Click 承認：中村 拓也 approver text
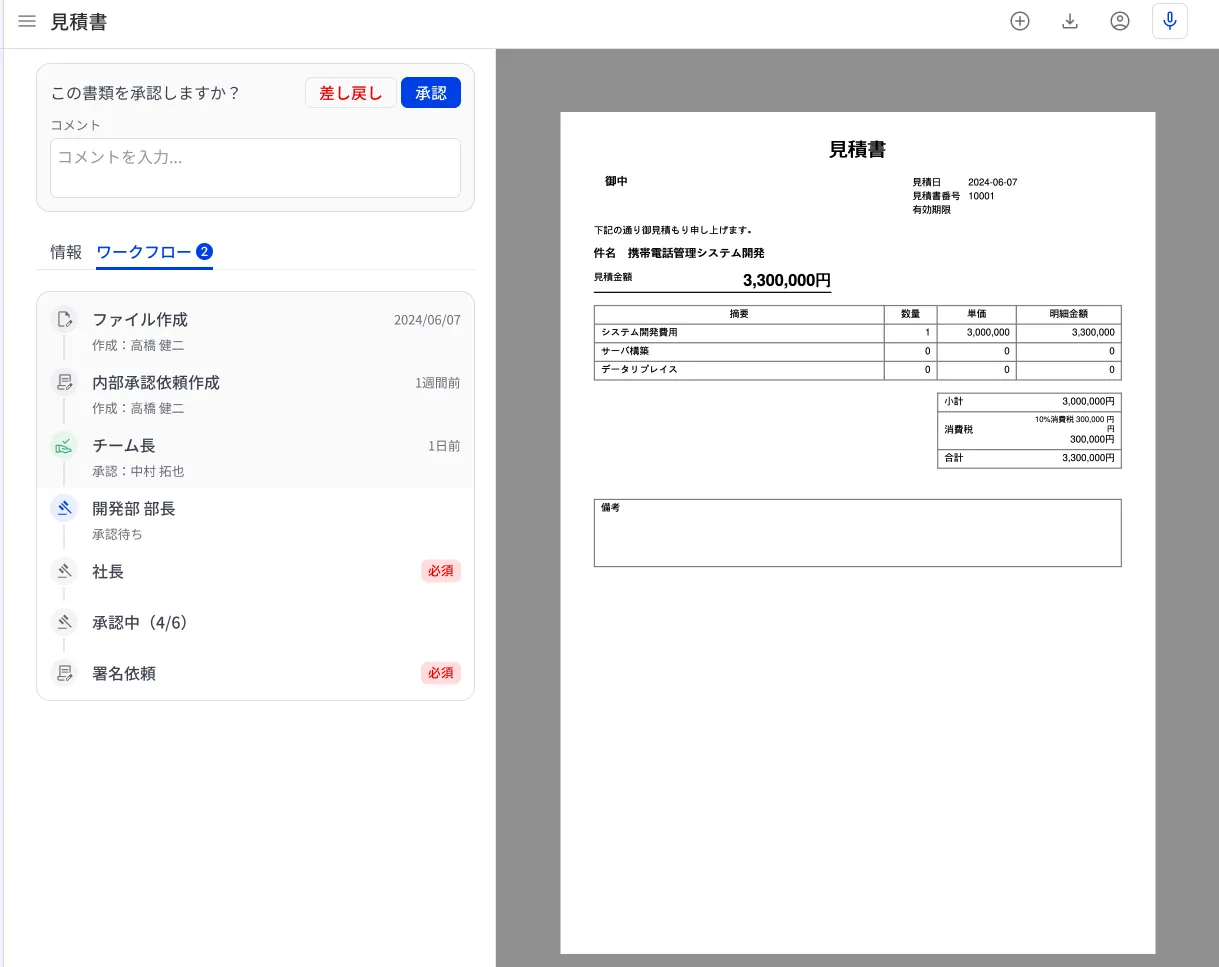Image resolution: width=1219 pixels, height=967 pixels. coord(138,471)
